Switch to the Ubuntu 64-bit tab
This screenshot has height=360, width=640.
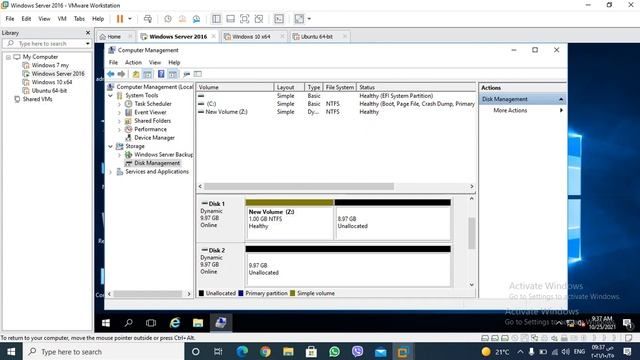point(317,37)
